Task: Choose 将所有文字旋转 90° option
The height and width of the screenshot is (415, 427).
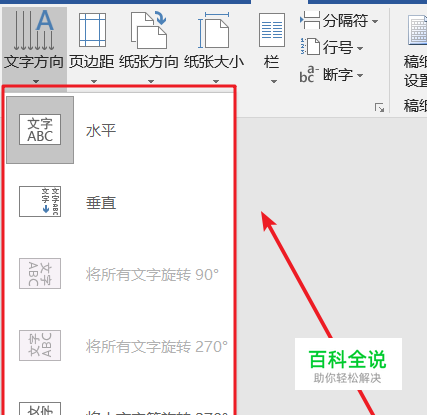Action: pyautogui.click(x=152, y=275)
